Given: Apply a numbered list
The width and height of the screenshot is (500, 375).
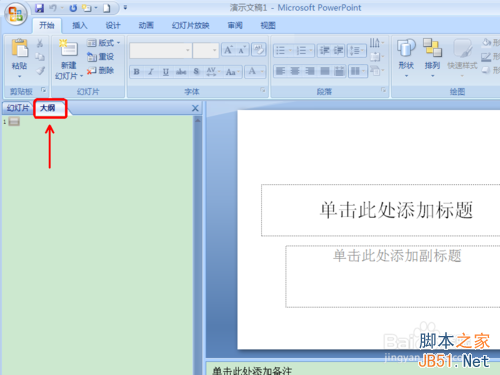Looking at the screenshot, I should click(304, 50).
